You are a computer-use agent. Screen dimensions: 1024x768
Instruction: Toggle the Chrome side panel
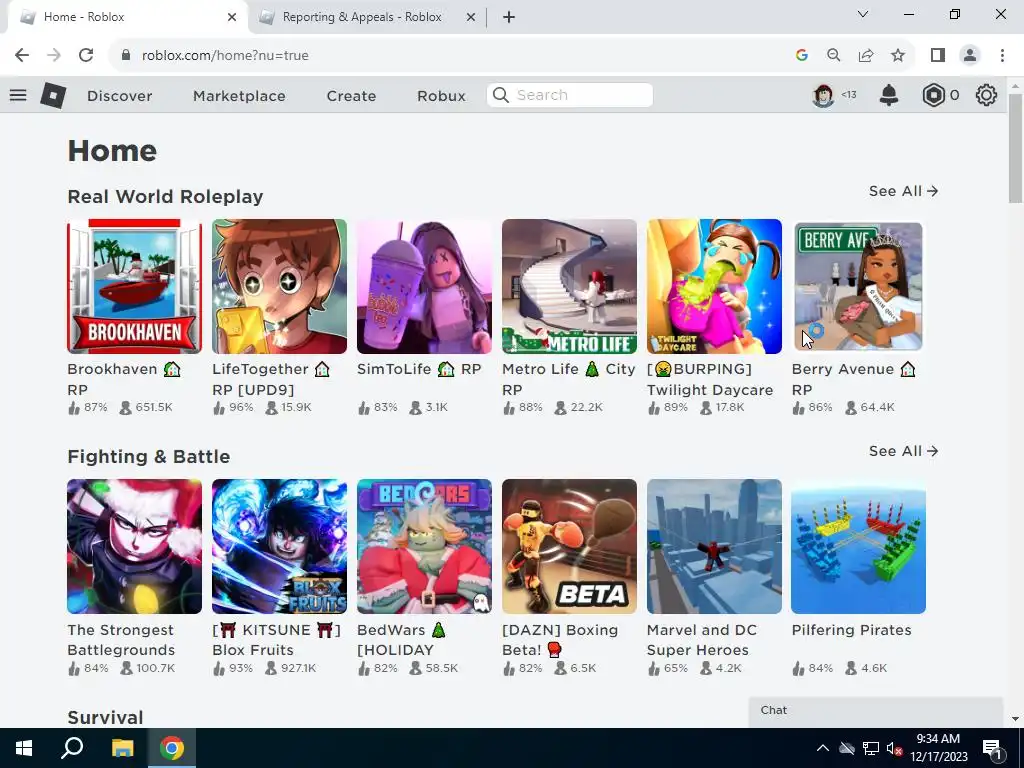938,56
